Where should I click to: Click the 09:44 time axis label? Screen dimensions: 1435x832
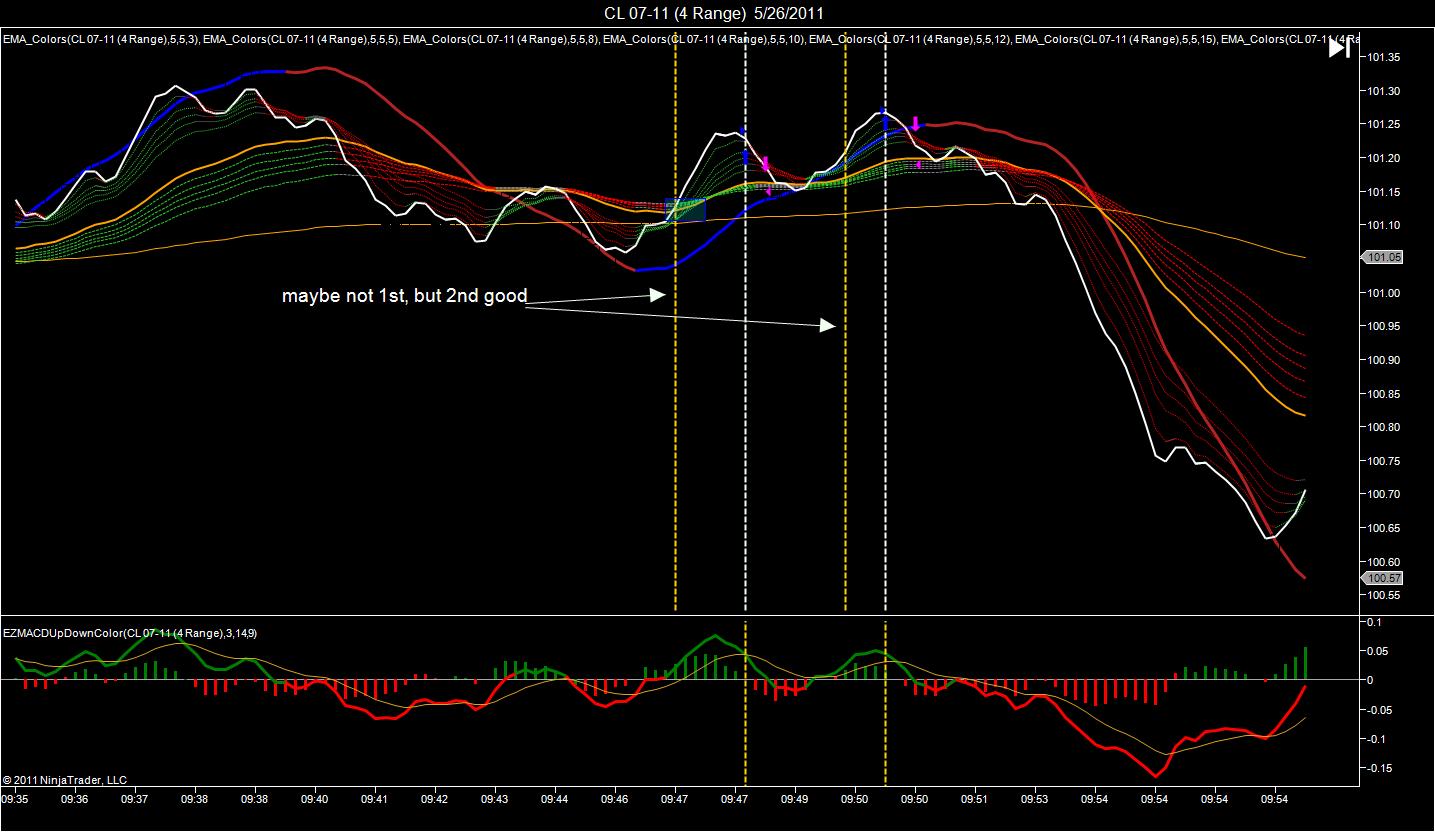point(555,800)
